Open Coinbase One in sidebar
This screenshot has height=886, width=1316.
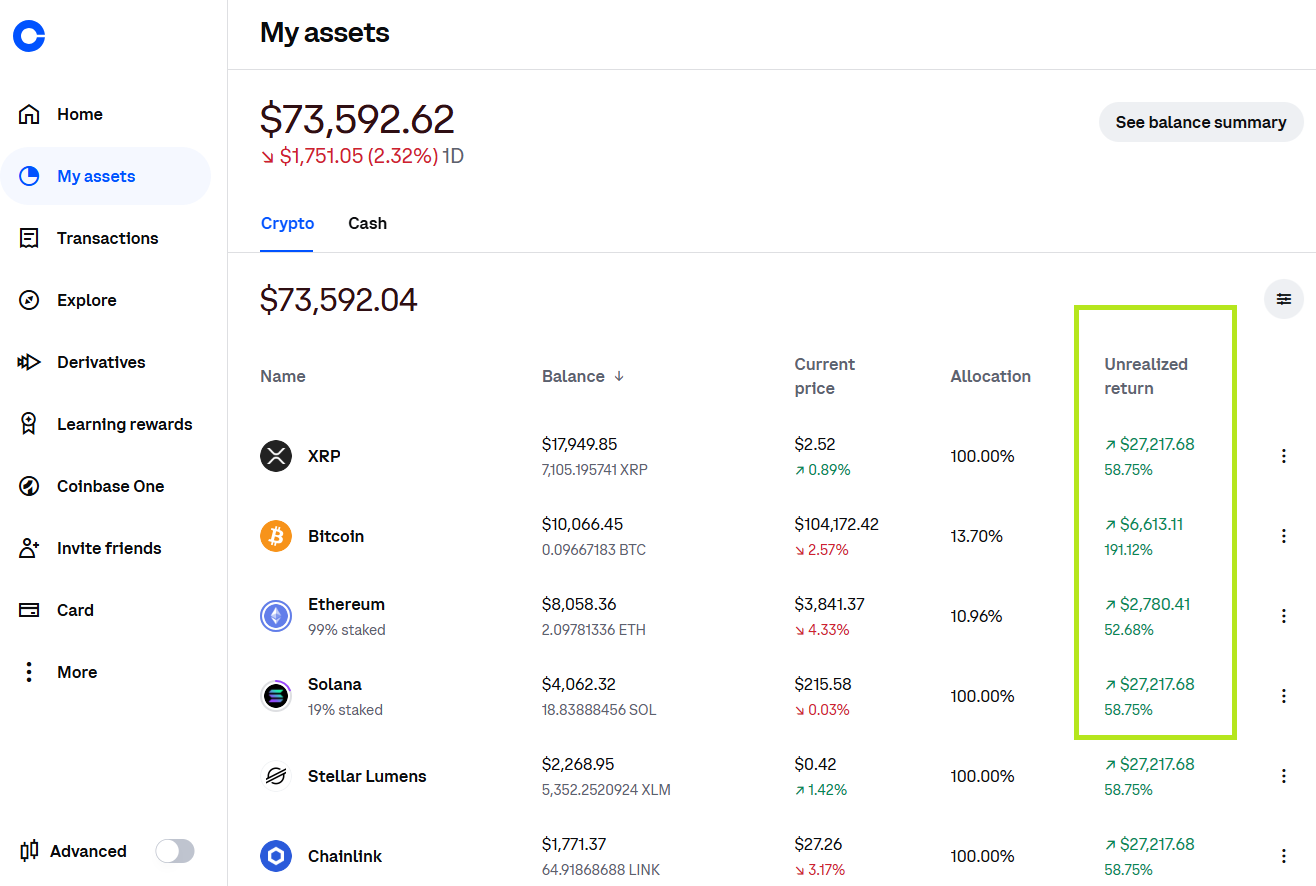tap(111, 486)
